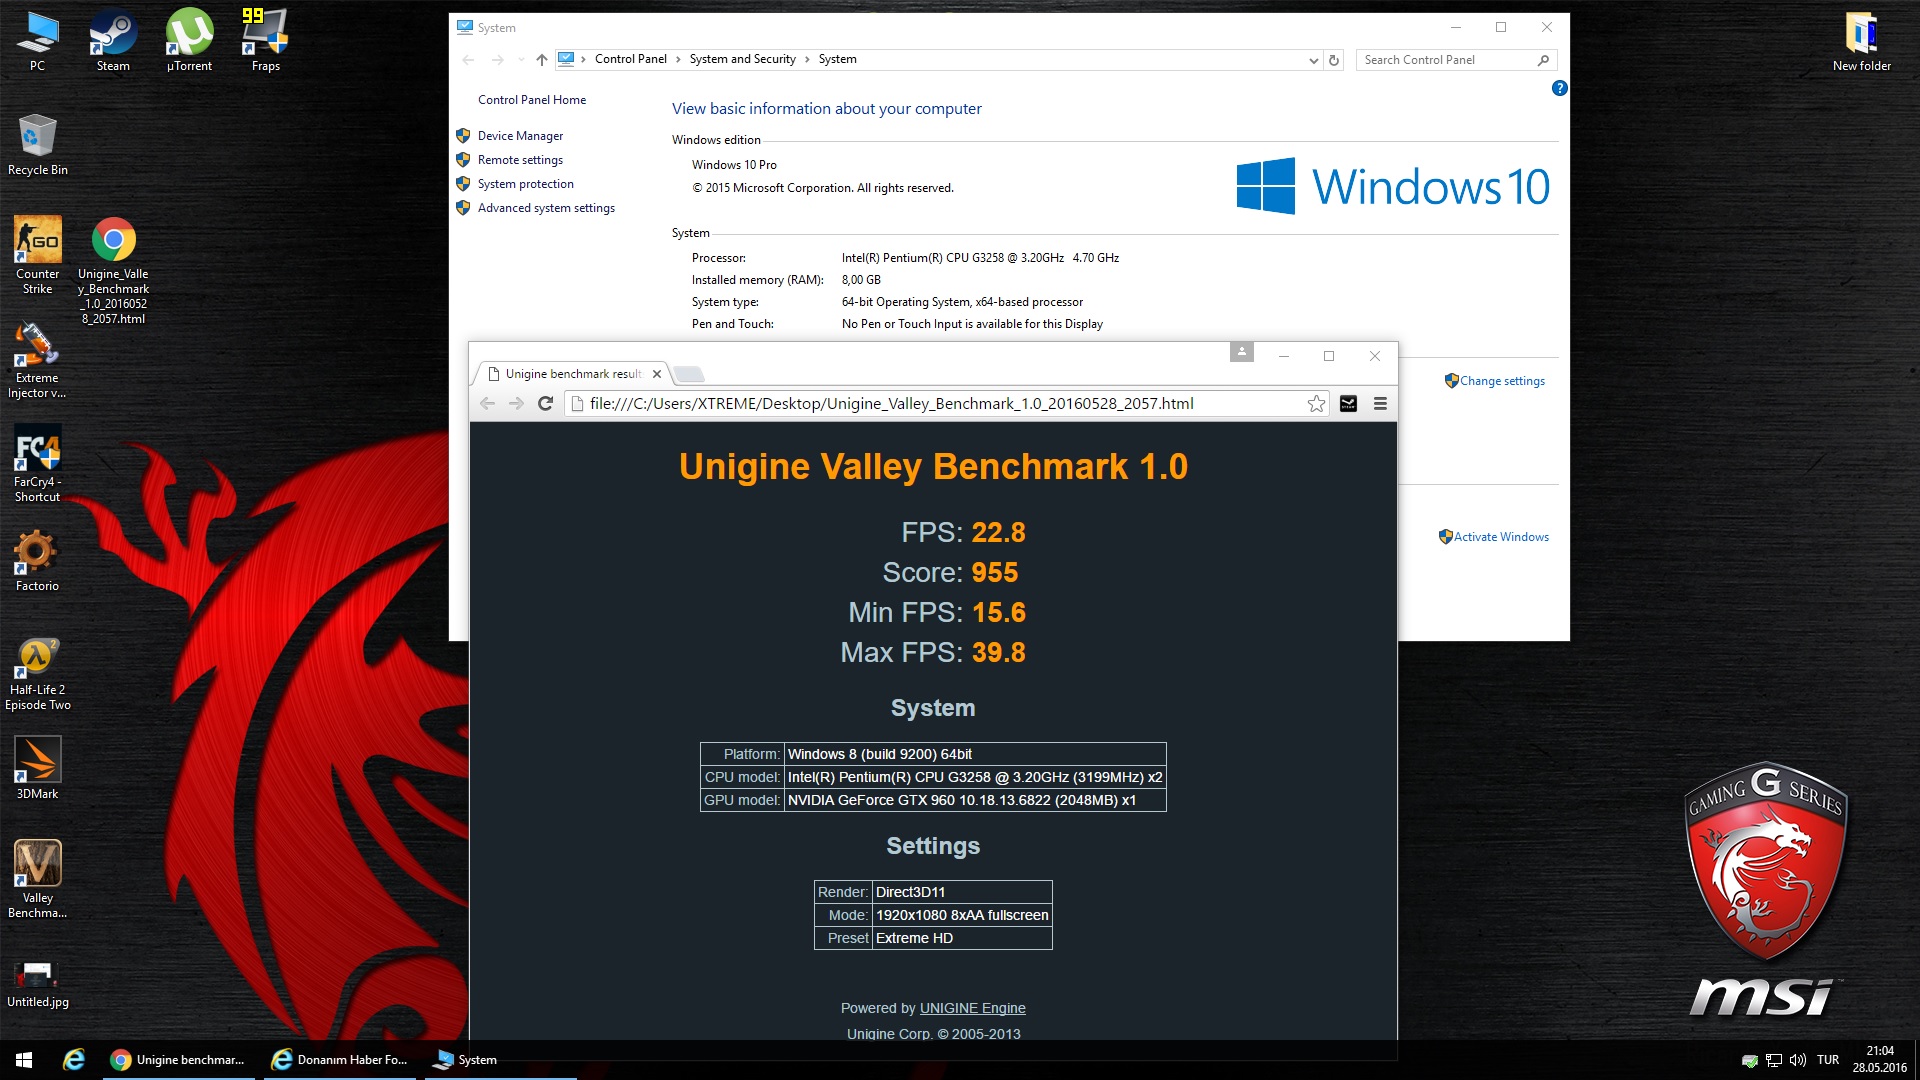Click the Search Control Panel field

pos(1456,60)
